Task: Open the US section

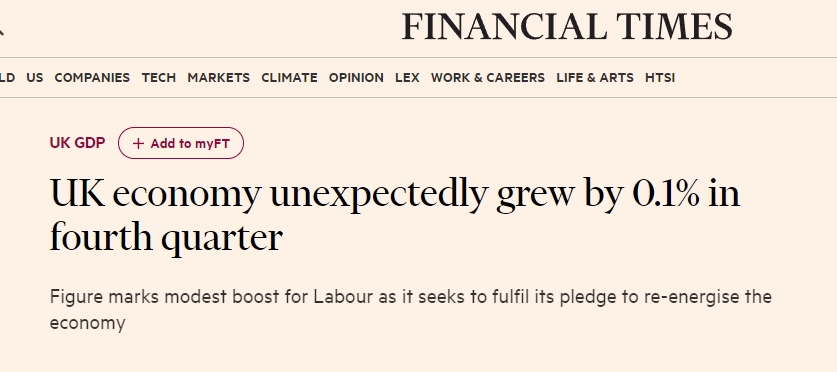Action: (x=35, y=78)
